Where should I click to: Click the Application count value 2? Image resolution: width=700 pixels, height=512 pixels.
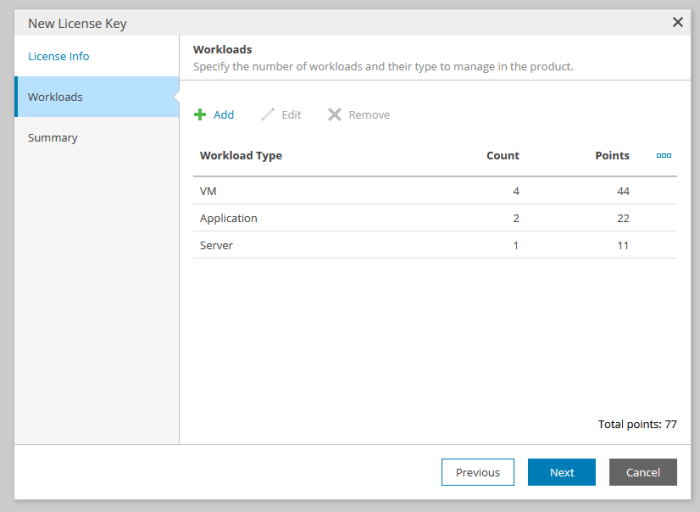[516, 218]
